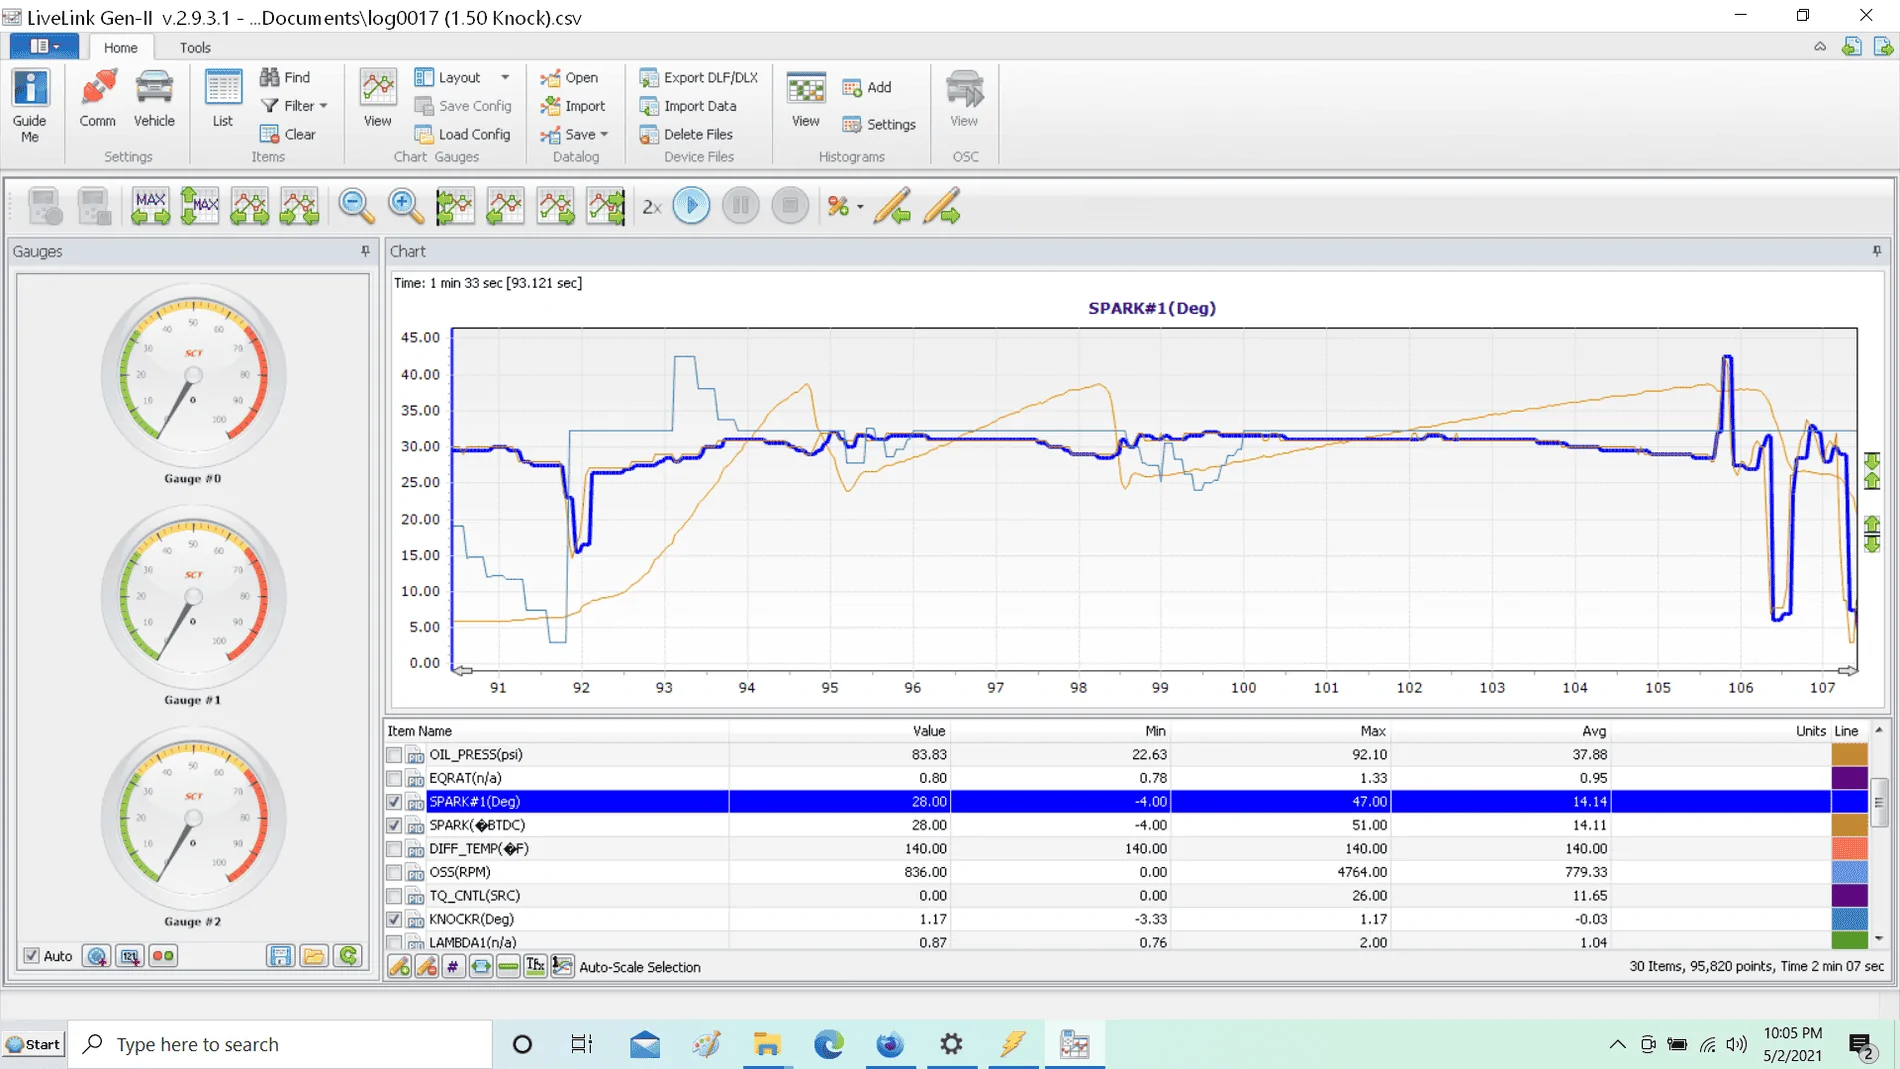Screen dimensions: 1900x1069
Task: Click the Find items button
Action: coord(286,77)
